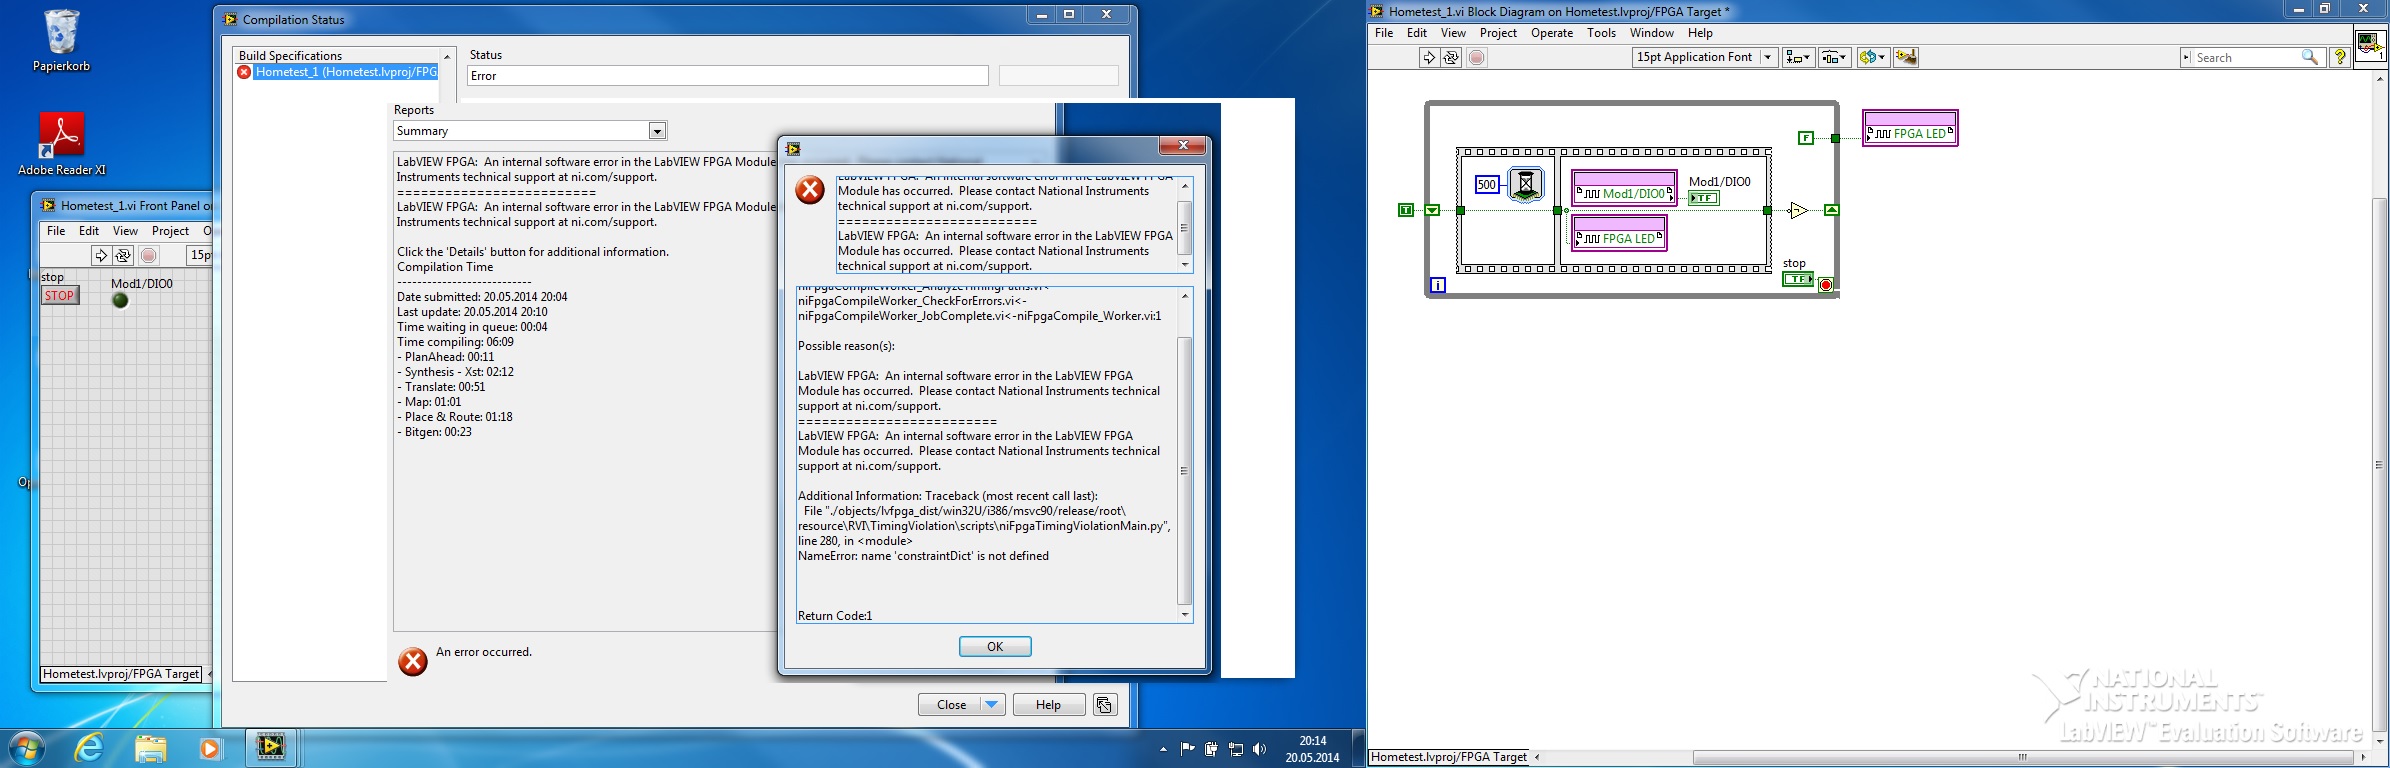2390x768 pixels.
Task: Select the Not gate on the diagram
Action: tap(1798, 210)
